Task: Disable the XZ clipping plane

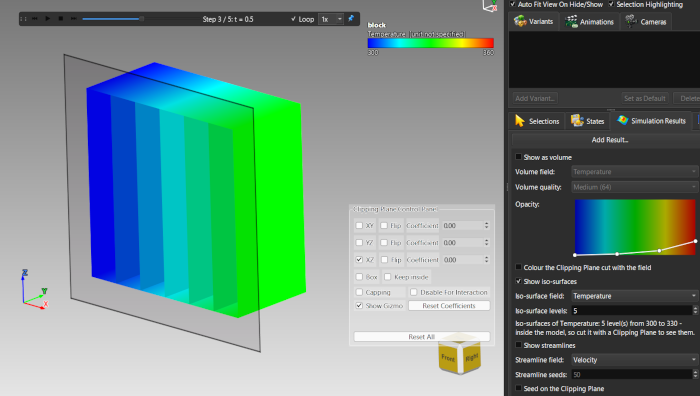Action: tap(359, 259)
